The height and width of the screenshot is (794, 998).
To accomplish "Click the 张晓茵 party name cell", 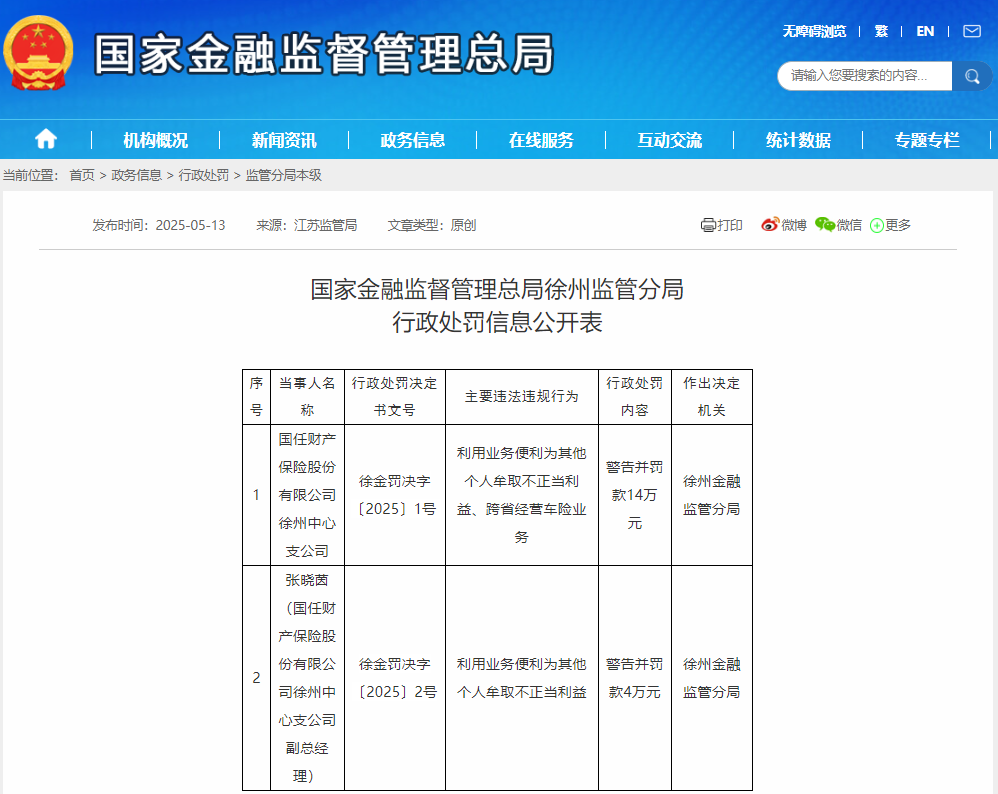I will click(x=307, y=678).
